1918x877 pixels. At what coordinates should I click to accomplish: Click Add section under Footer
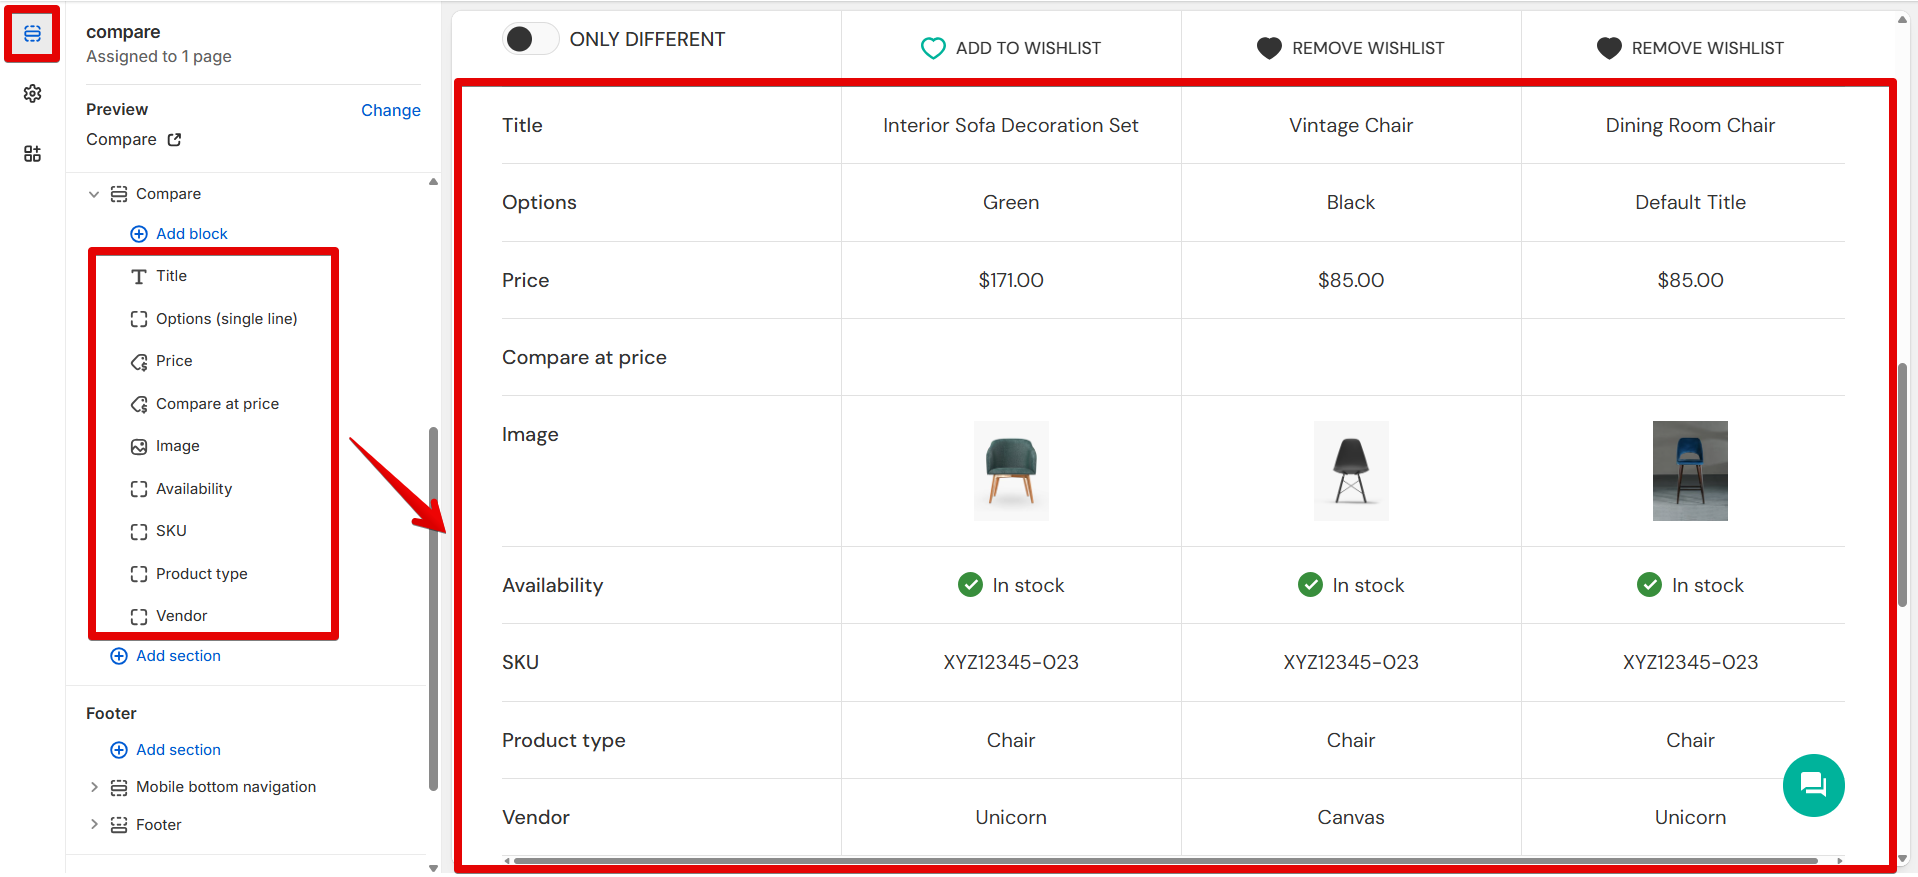[178, 750]
